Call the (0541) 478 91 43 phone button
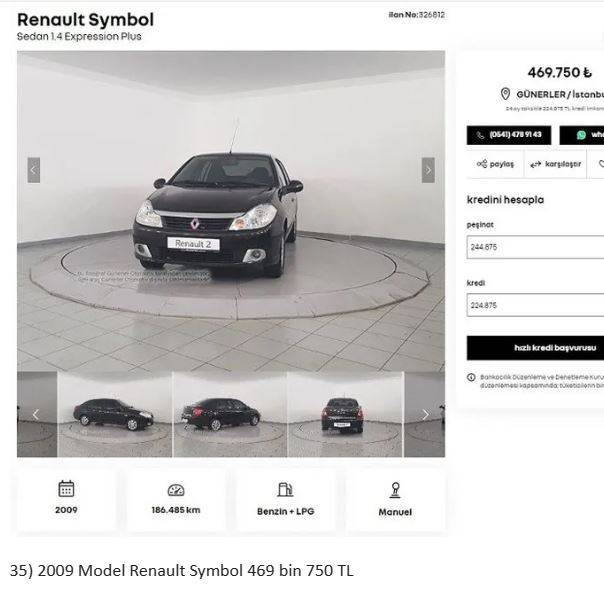Image resolution: width=604 pixels, height=597 pixels. pos(509,135)
